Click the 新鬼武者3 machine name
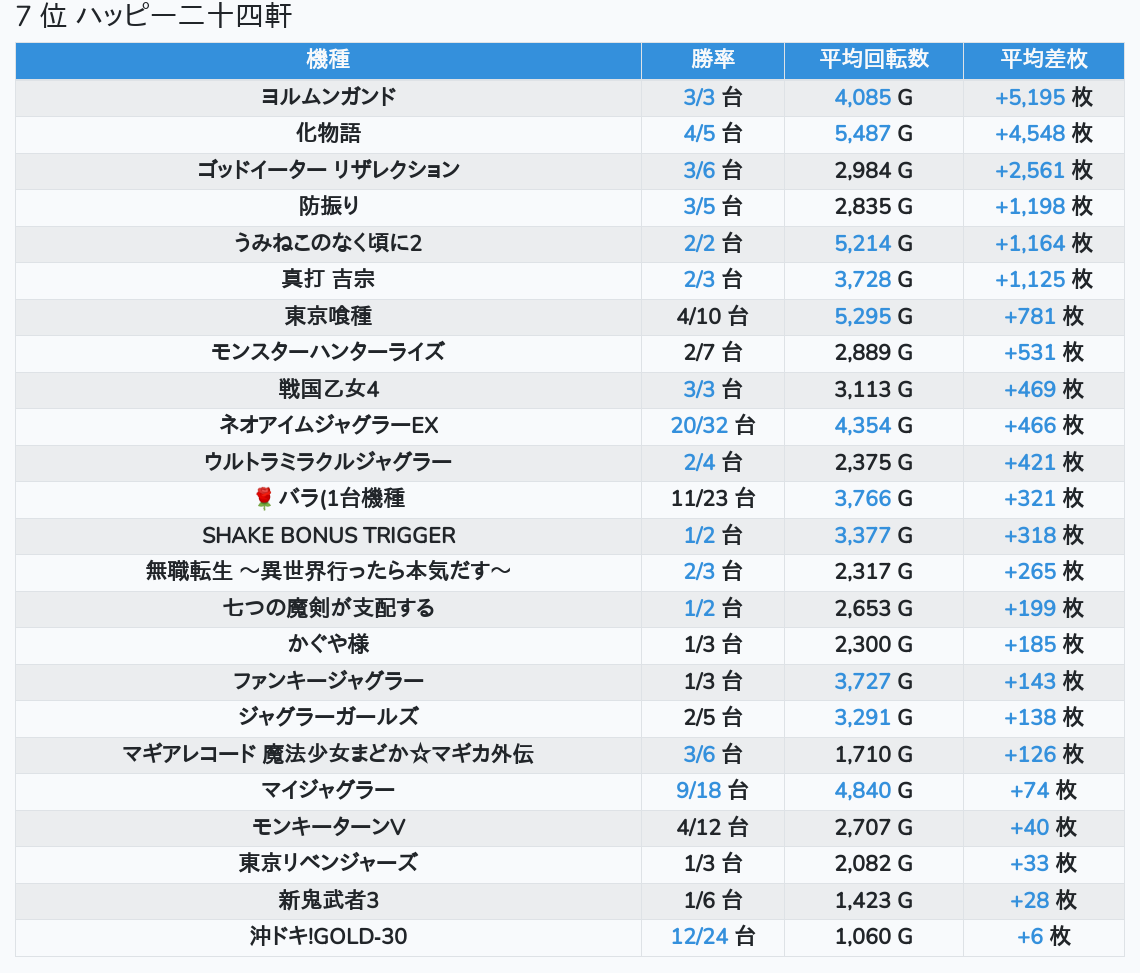The width and height of the screenshot is (1140, 973). tap(328, 900)
